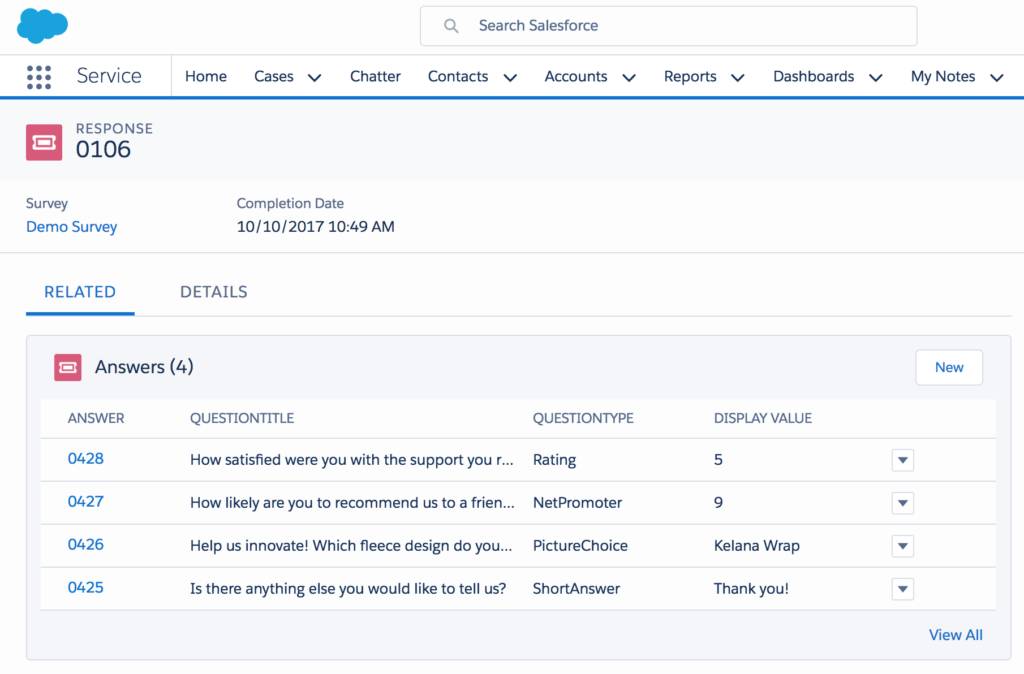Image resolution: width=1024 pixels, height=674 pixels.
Task: Click the Rating question type cell
Action: (x=554, y=460)
